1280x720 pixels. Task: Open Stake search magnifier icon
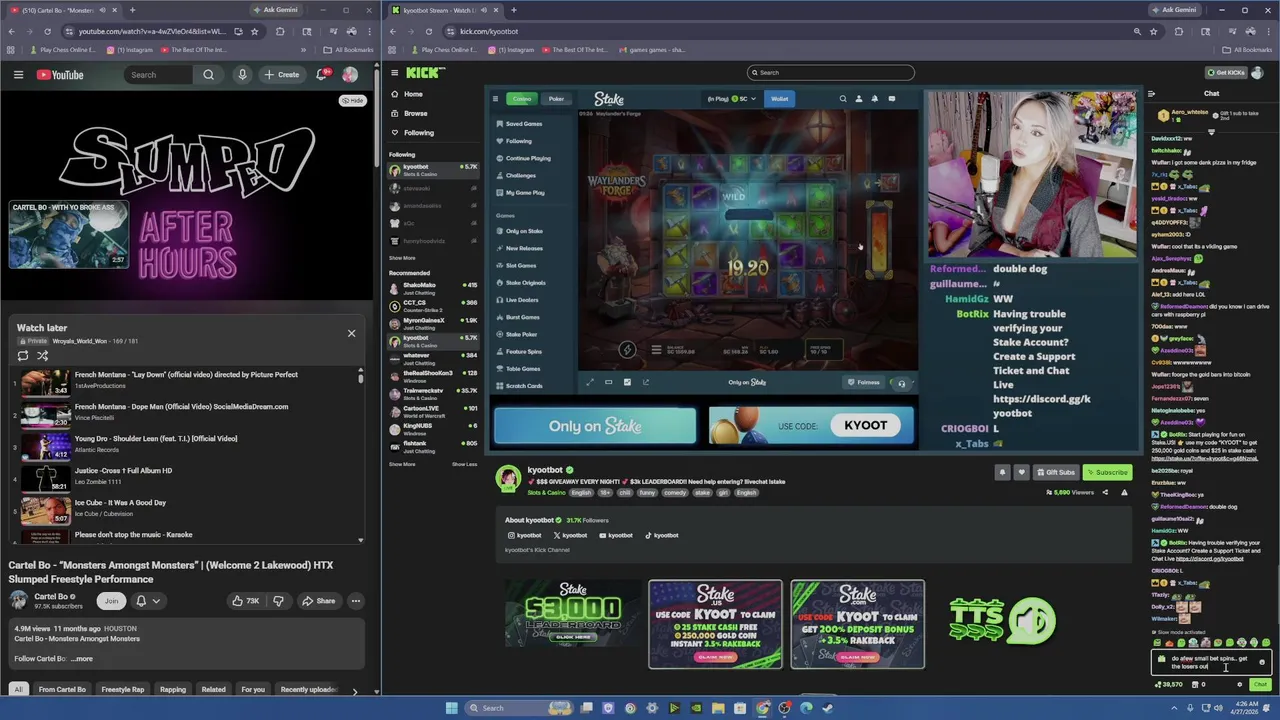(x=843, y=99)
